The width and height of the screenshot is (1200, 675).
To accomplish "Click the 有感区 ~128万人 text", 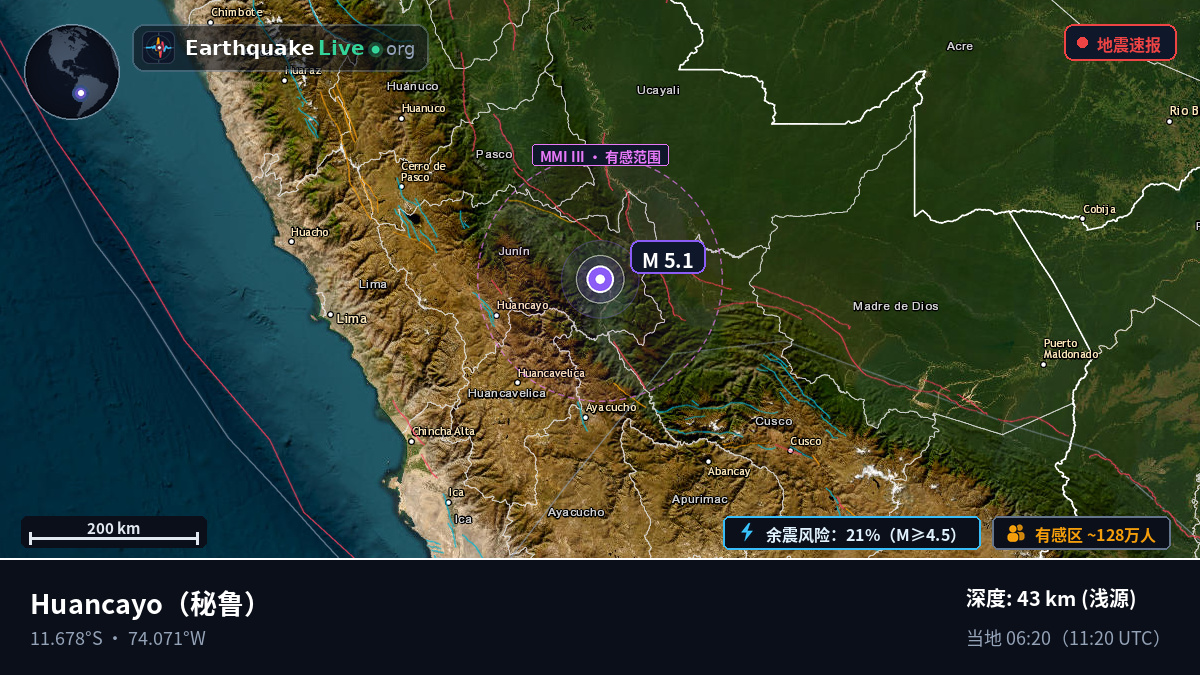I will pyautogui.click(x=1095, y=535).
